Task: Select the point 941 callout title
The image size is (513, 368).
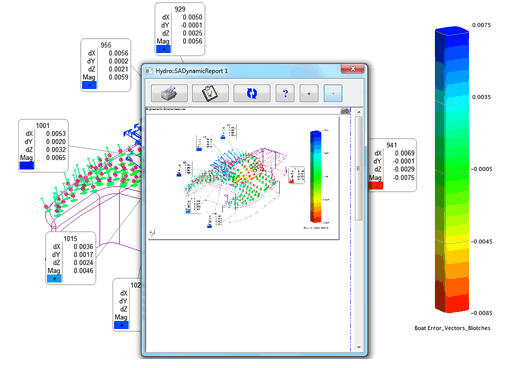Action: coord(392,145)
